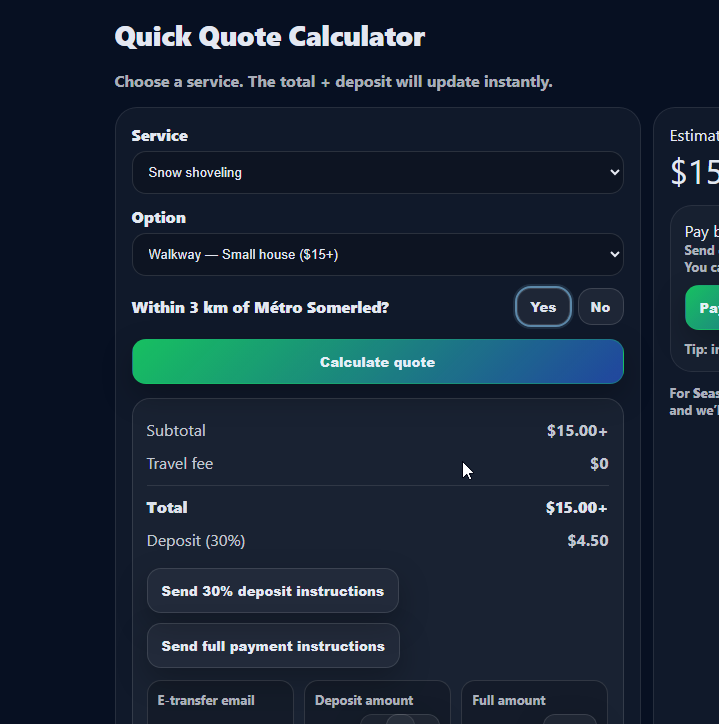Image resolution: width=719 pixels, height=724 pixels.
Task: Click the green Pay button in estimate panel
Action: (704, 308)
